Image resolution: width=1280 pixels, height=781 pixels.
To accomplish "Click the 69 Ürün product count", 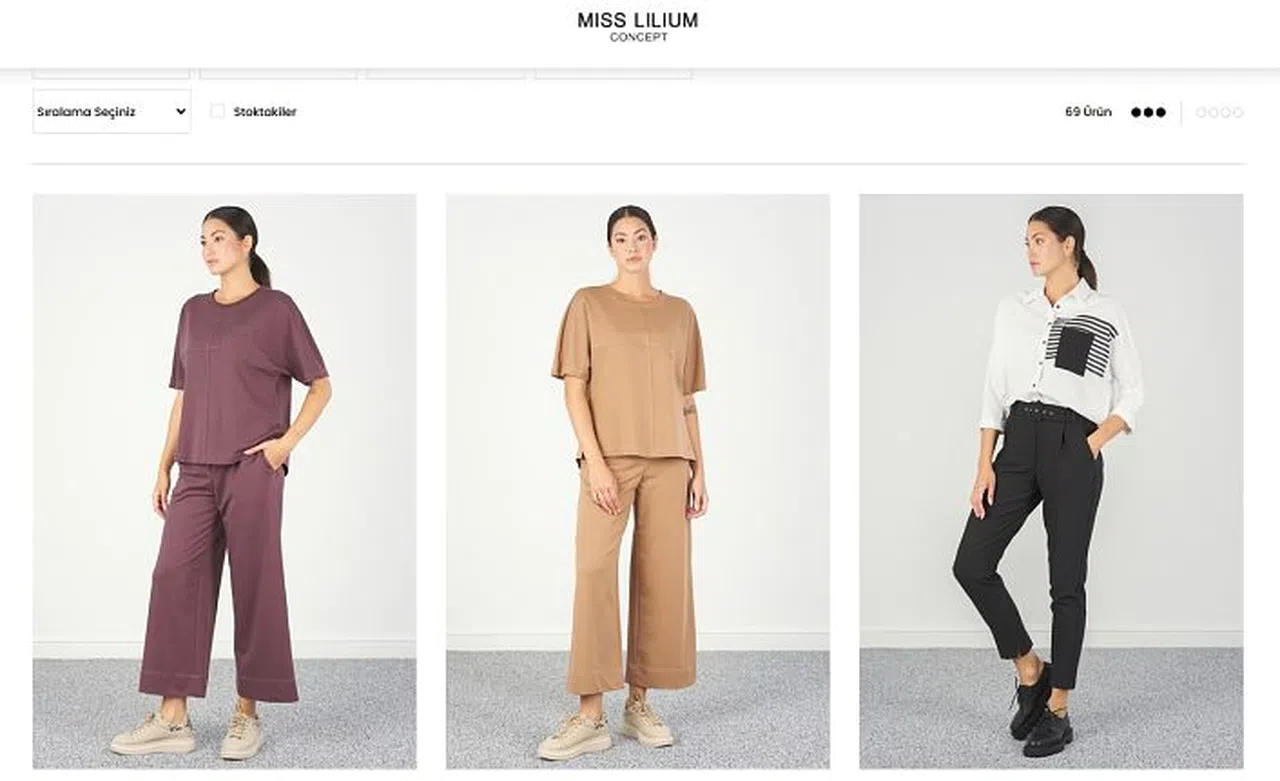I will pos(1088,112).
